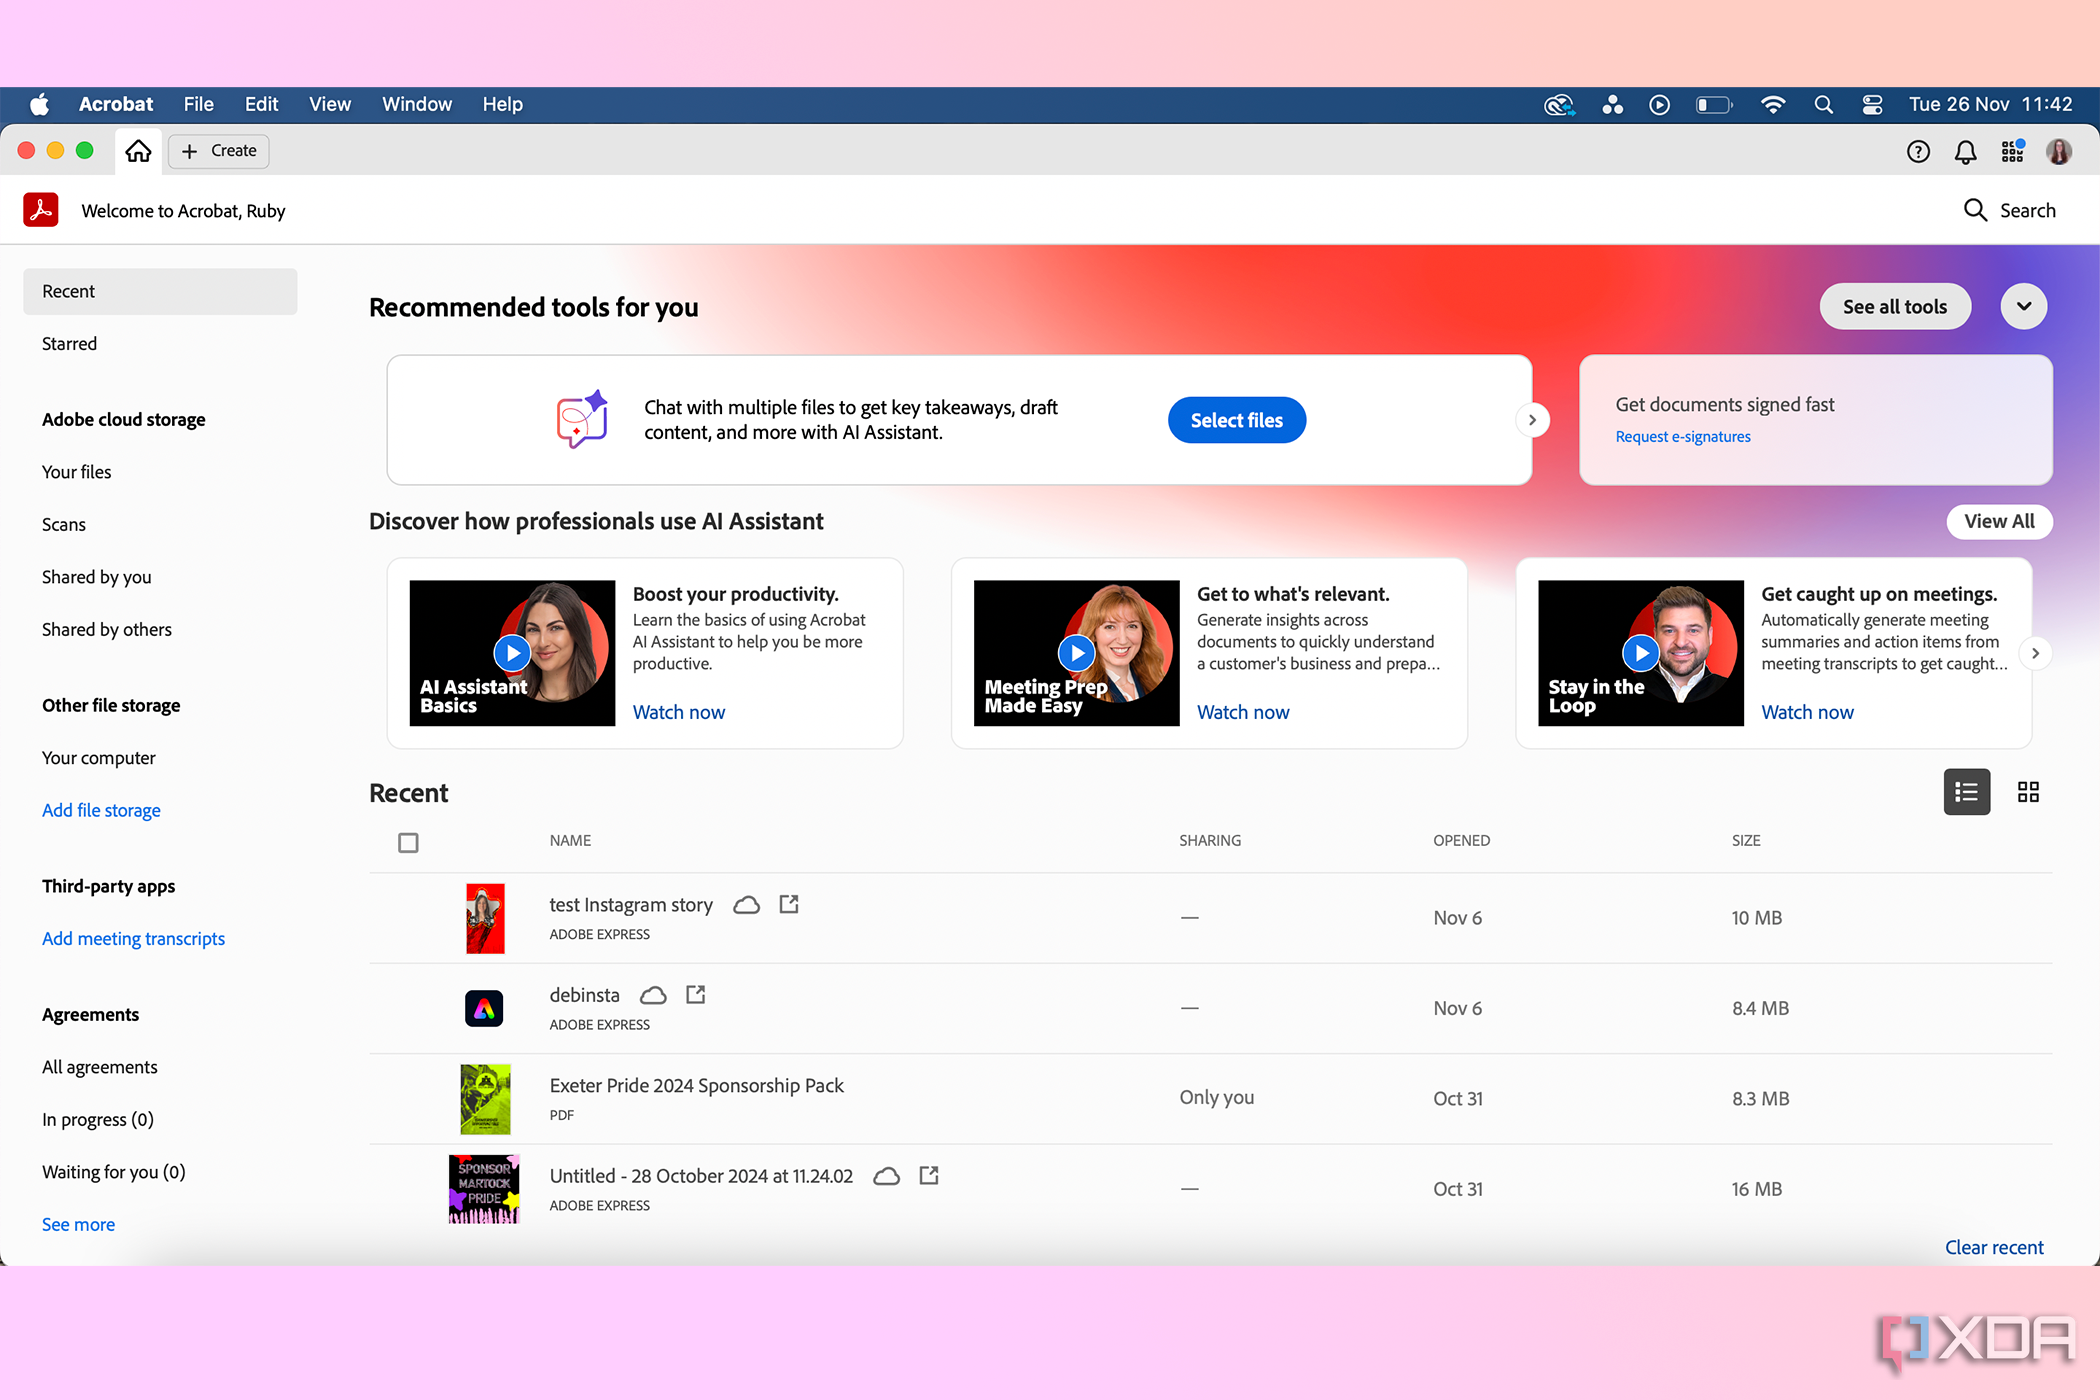Open debinsta via external link icon
The height and width of the screenshot is (1400, 2100).
click(696, 994)
